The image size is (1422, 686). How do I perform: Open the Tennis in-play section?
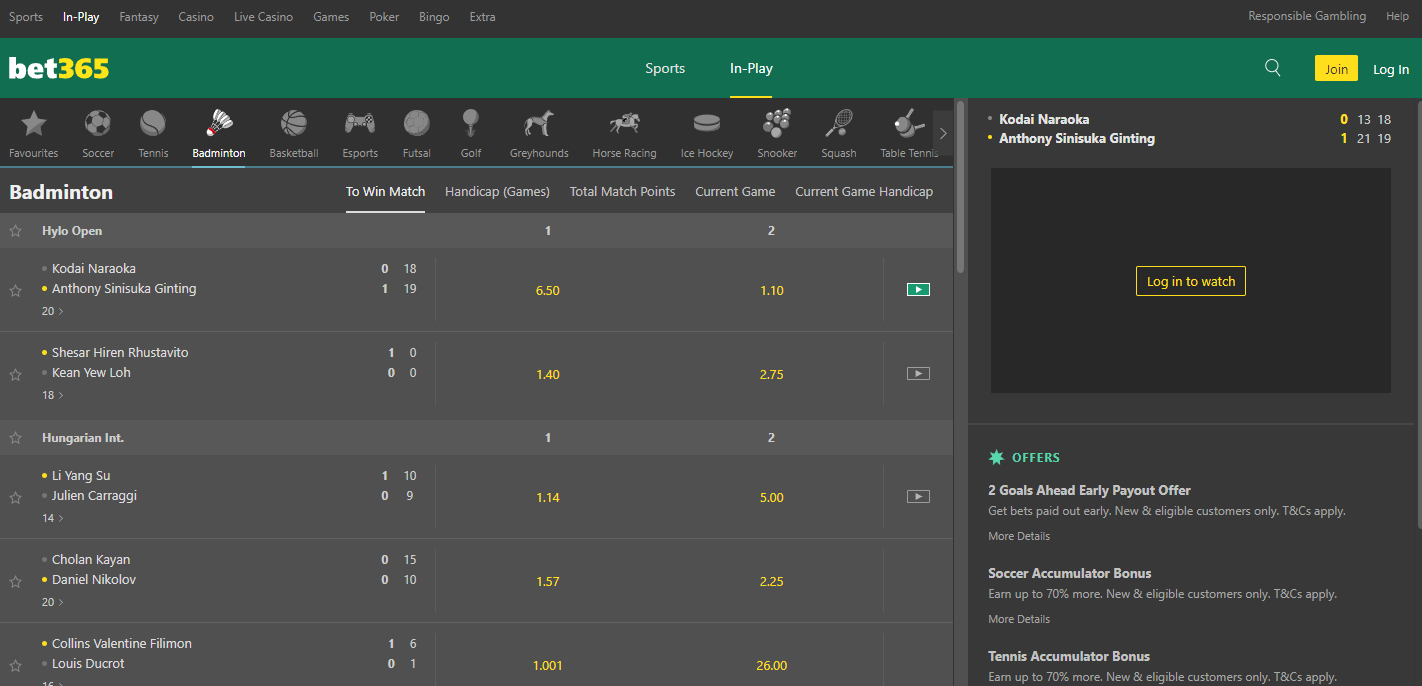tap(152, 132)
